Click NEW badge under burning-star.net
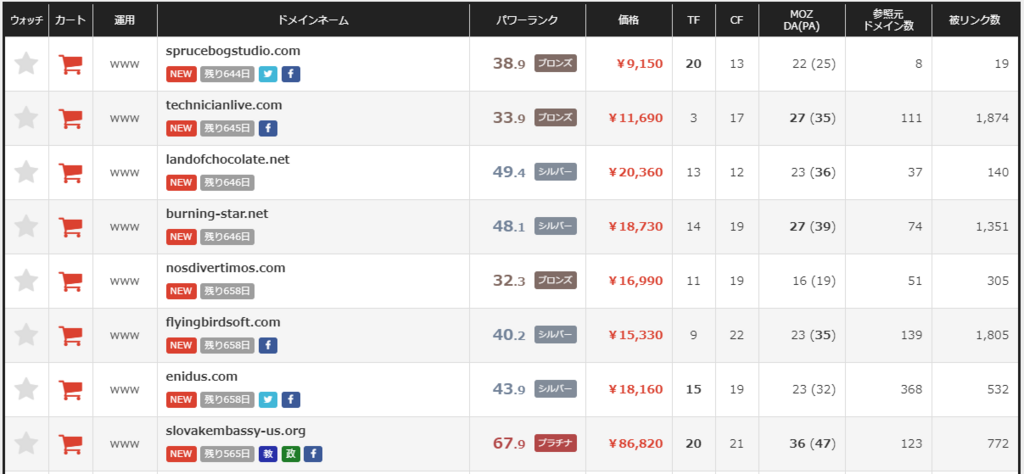Screen dimensions: 1024x474 pyautogui.click(x=181, y=236)
